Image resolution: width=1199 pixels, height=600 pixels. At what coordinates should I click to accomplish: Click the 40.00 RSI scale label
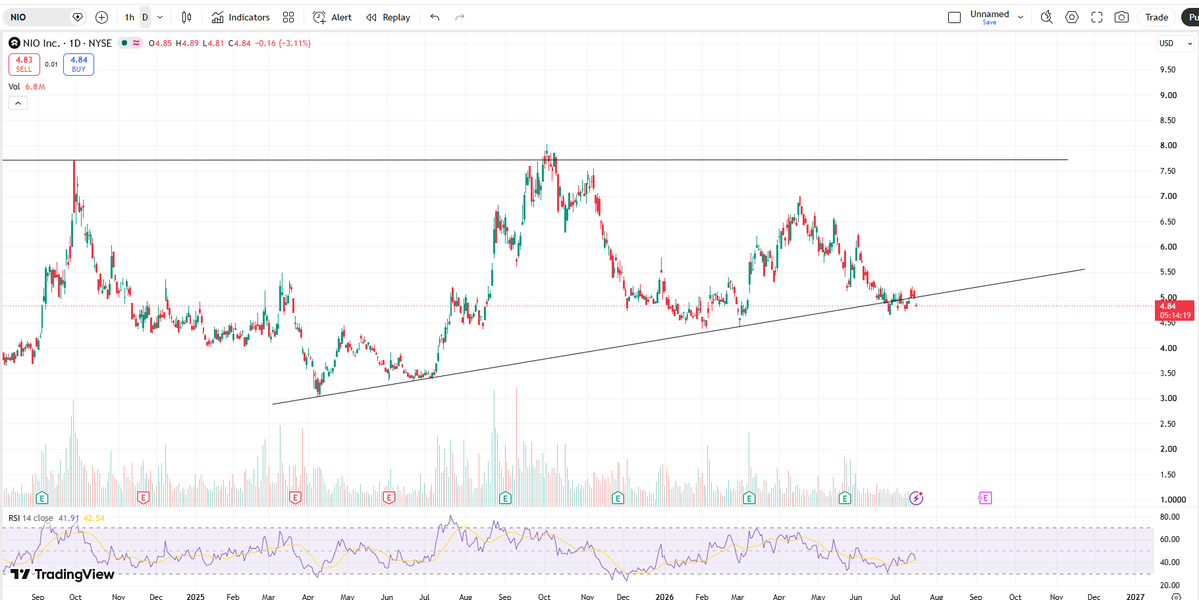(1168, 563)
